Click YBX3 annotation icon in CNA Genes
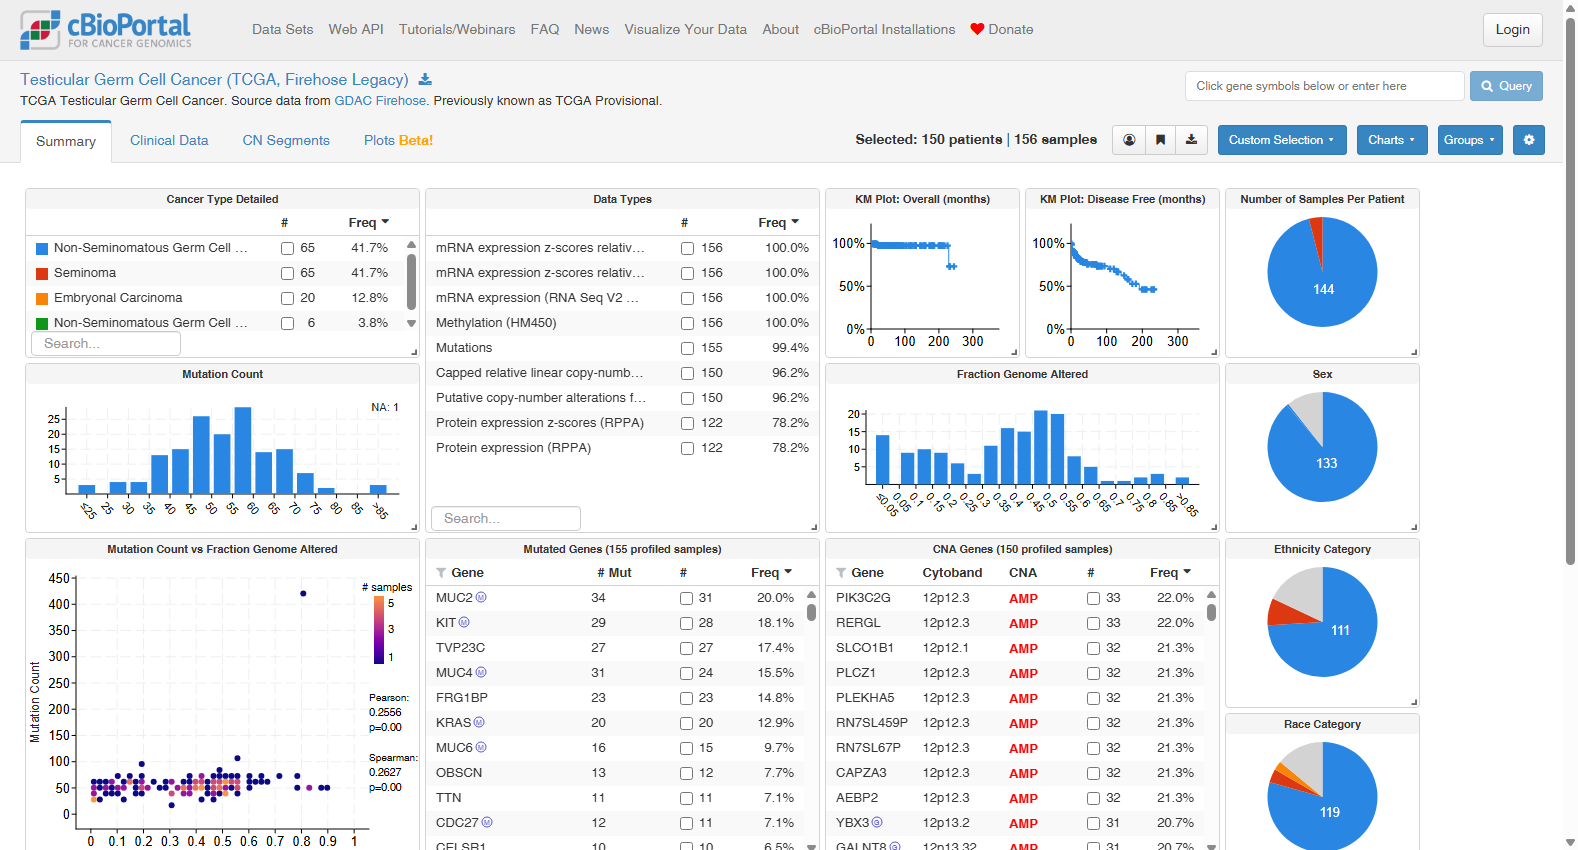The image size is (1578, 850). click(877, 823)
